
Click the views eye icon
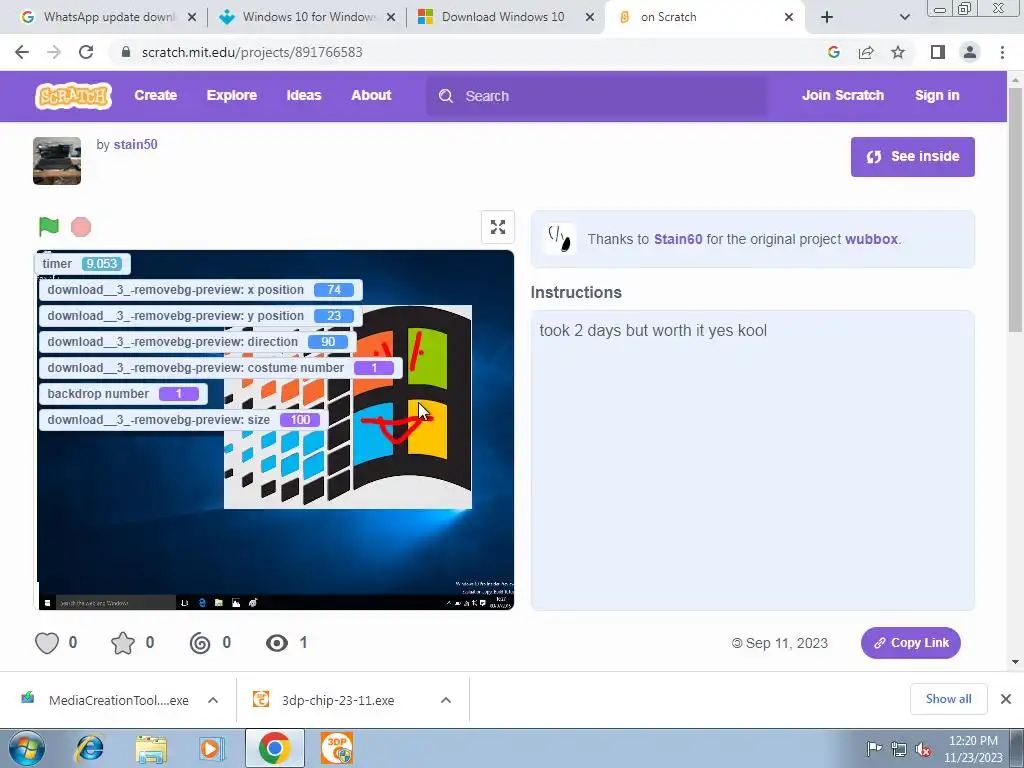click(x=277, y=643)
